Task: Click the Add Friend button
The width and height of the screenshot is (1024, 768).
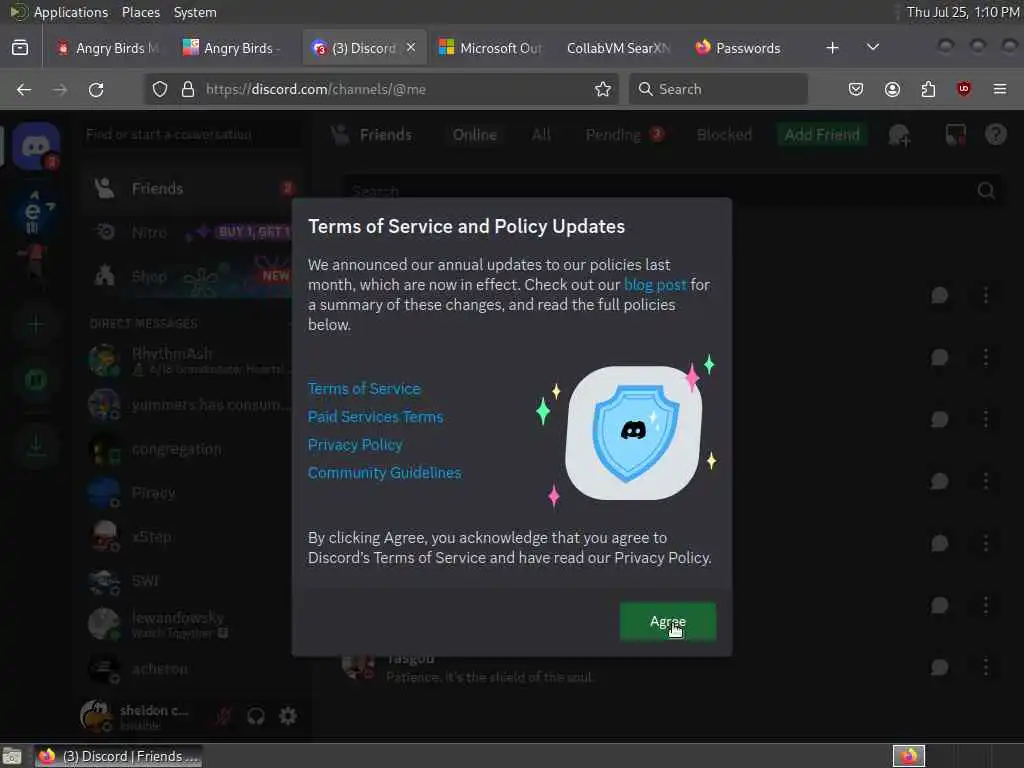Action: tap(822, 135)
